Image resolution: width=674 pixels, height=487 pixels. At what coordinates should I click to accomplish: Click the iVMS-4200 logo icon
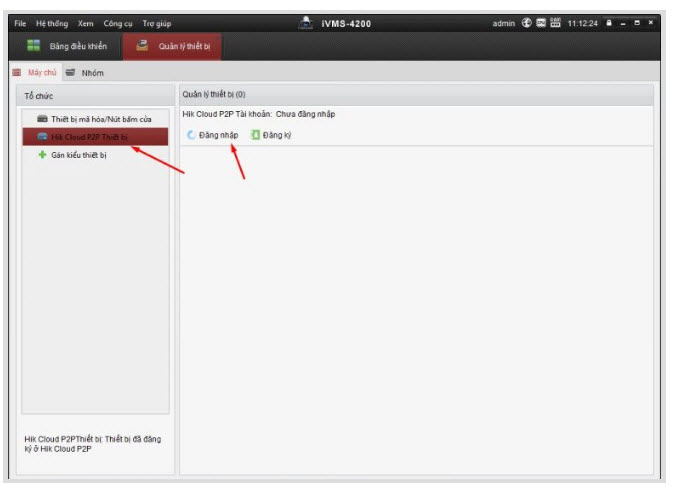click(x=306, y=23)
